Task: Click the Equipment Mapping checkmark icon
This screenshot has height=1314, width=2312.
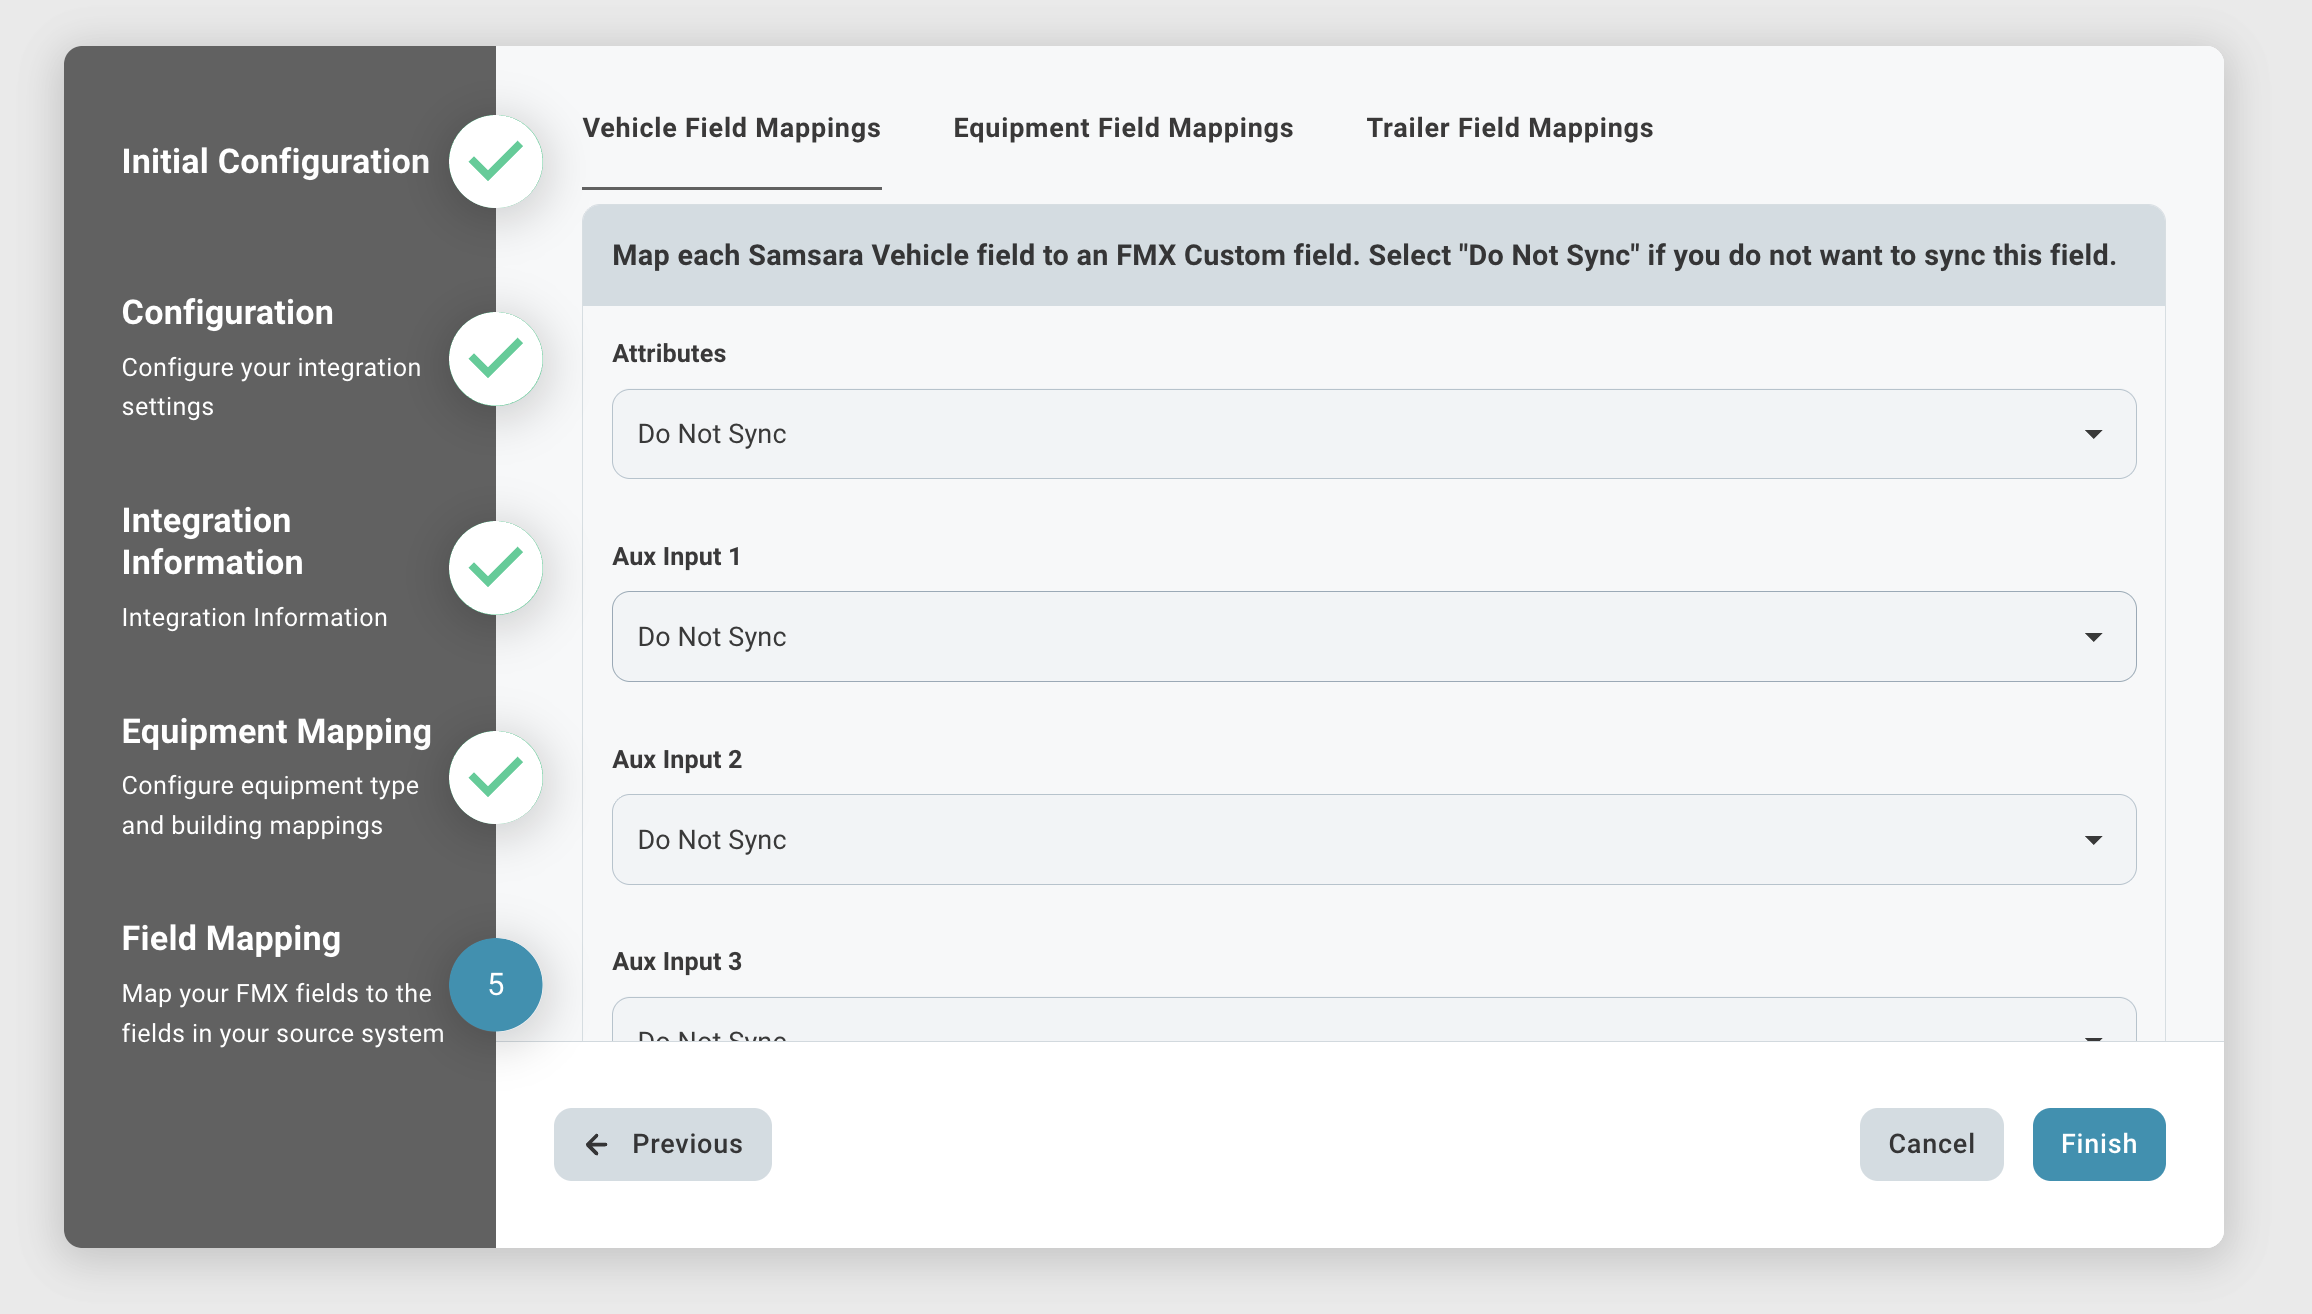Action: [x=495, y=777]
